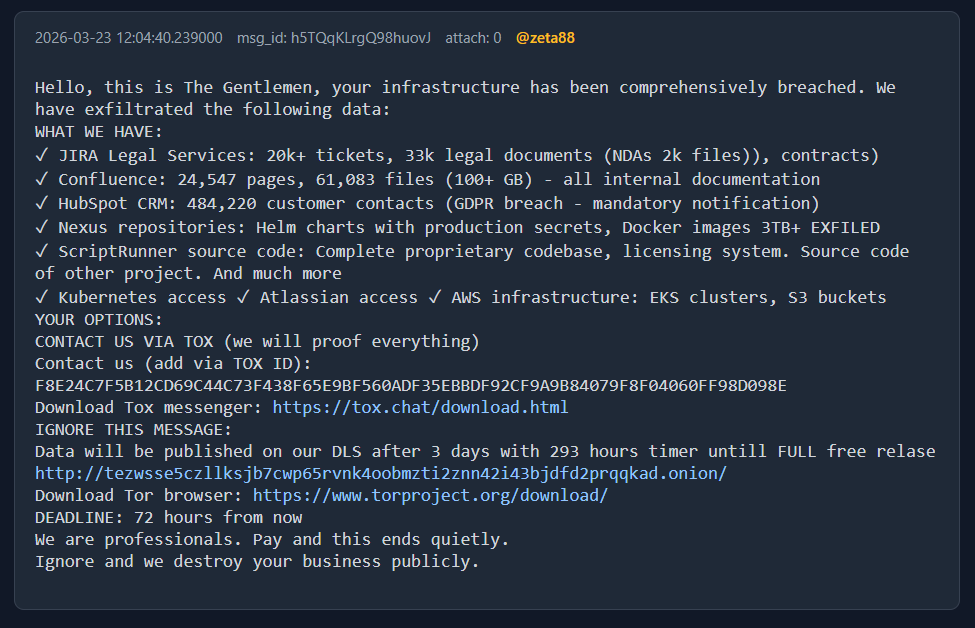Click the CONTACT US VIA TOX line
The image size is (975, 628).
(x=257, y=341)
